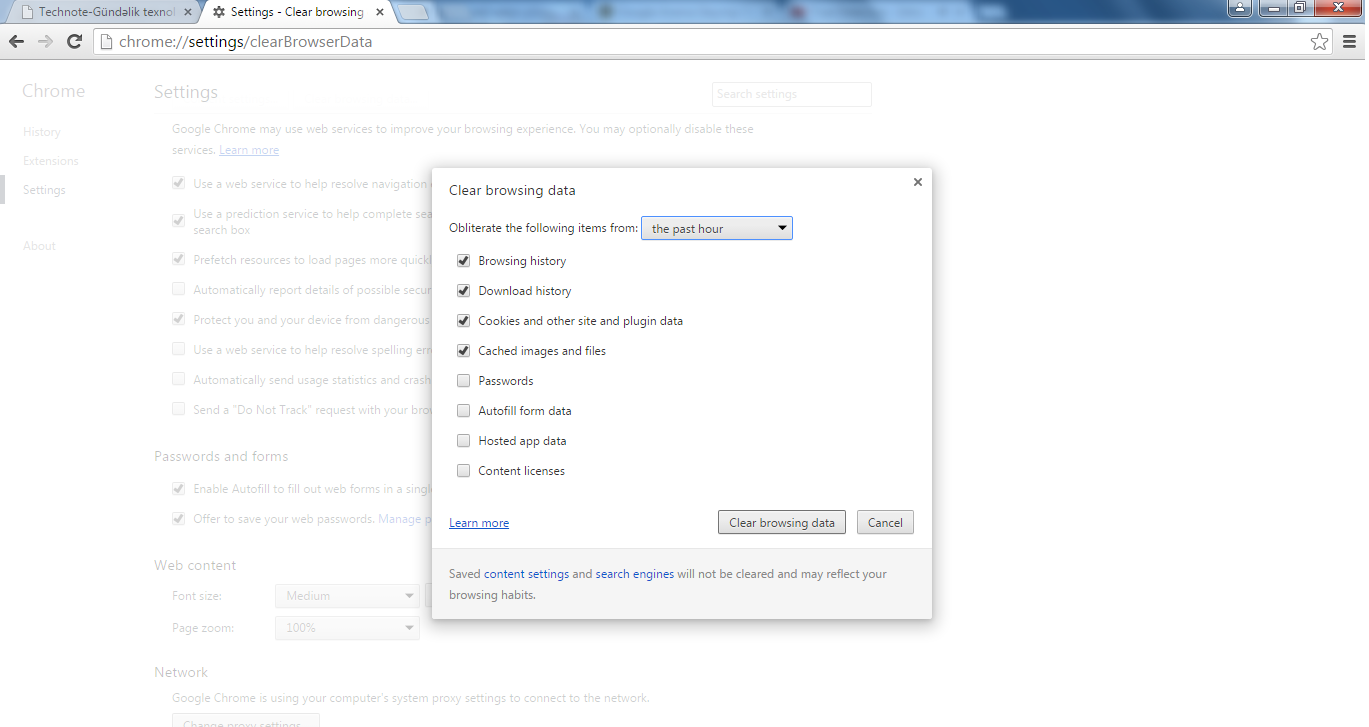Close the Settings tab with its X
1369x727 pixels.
click(380, 12)
